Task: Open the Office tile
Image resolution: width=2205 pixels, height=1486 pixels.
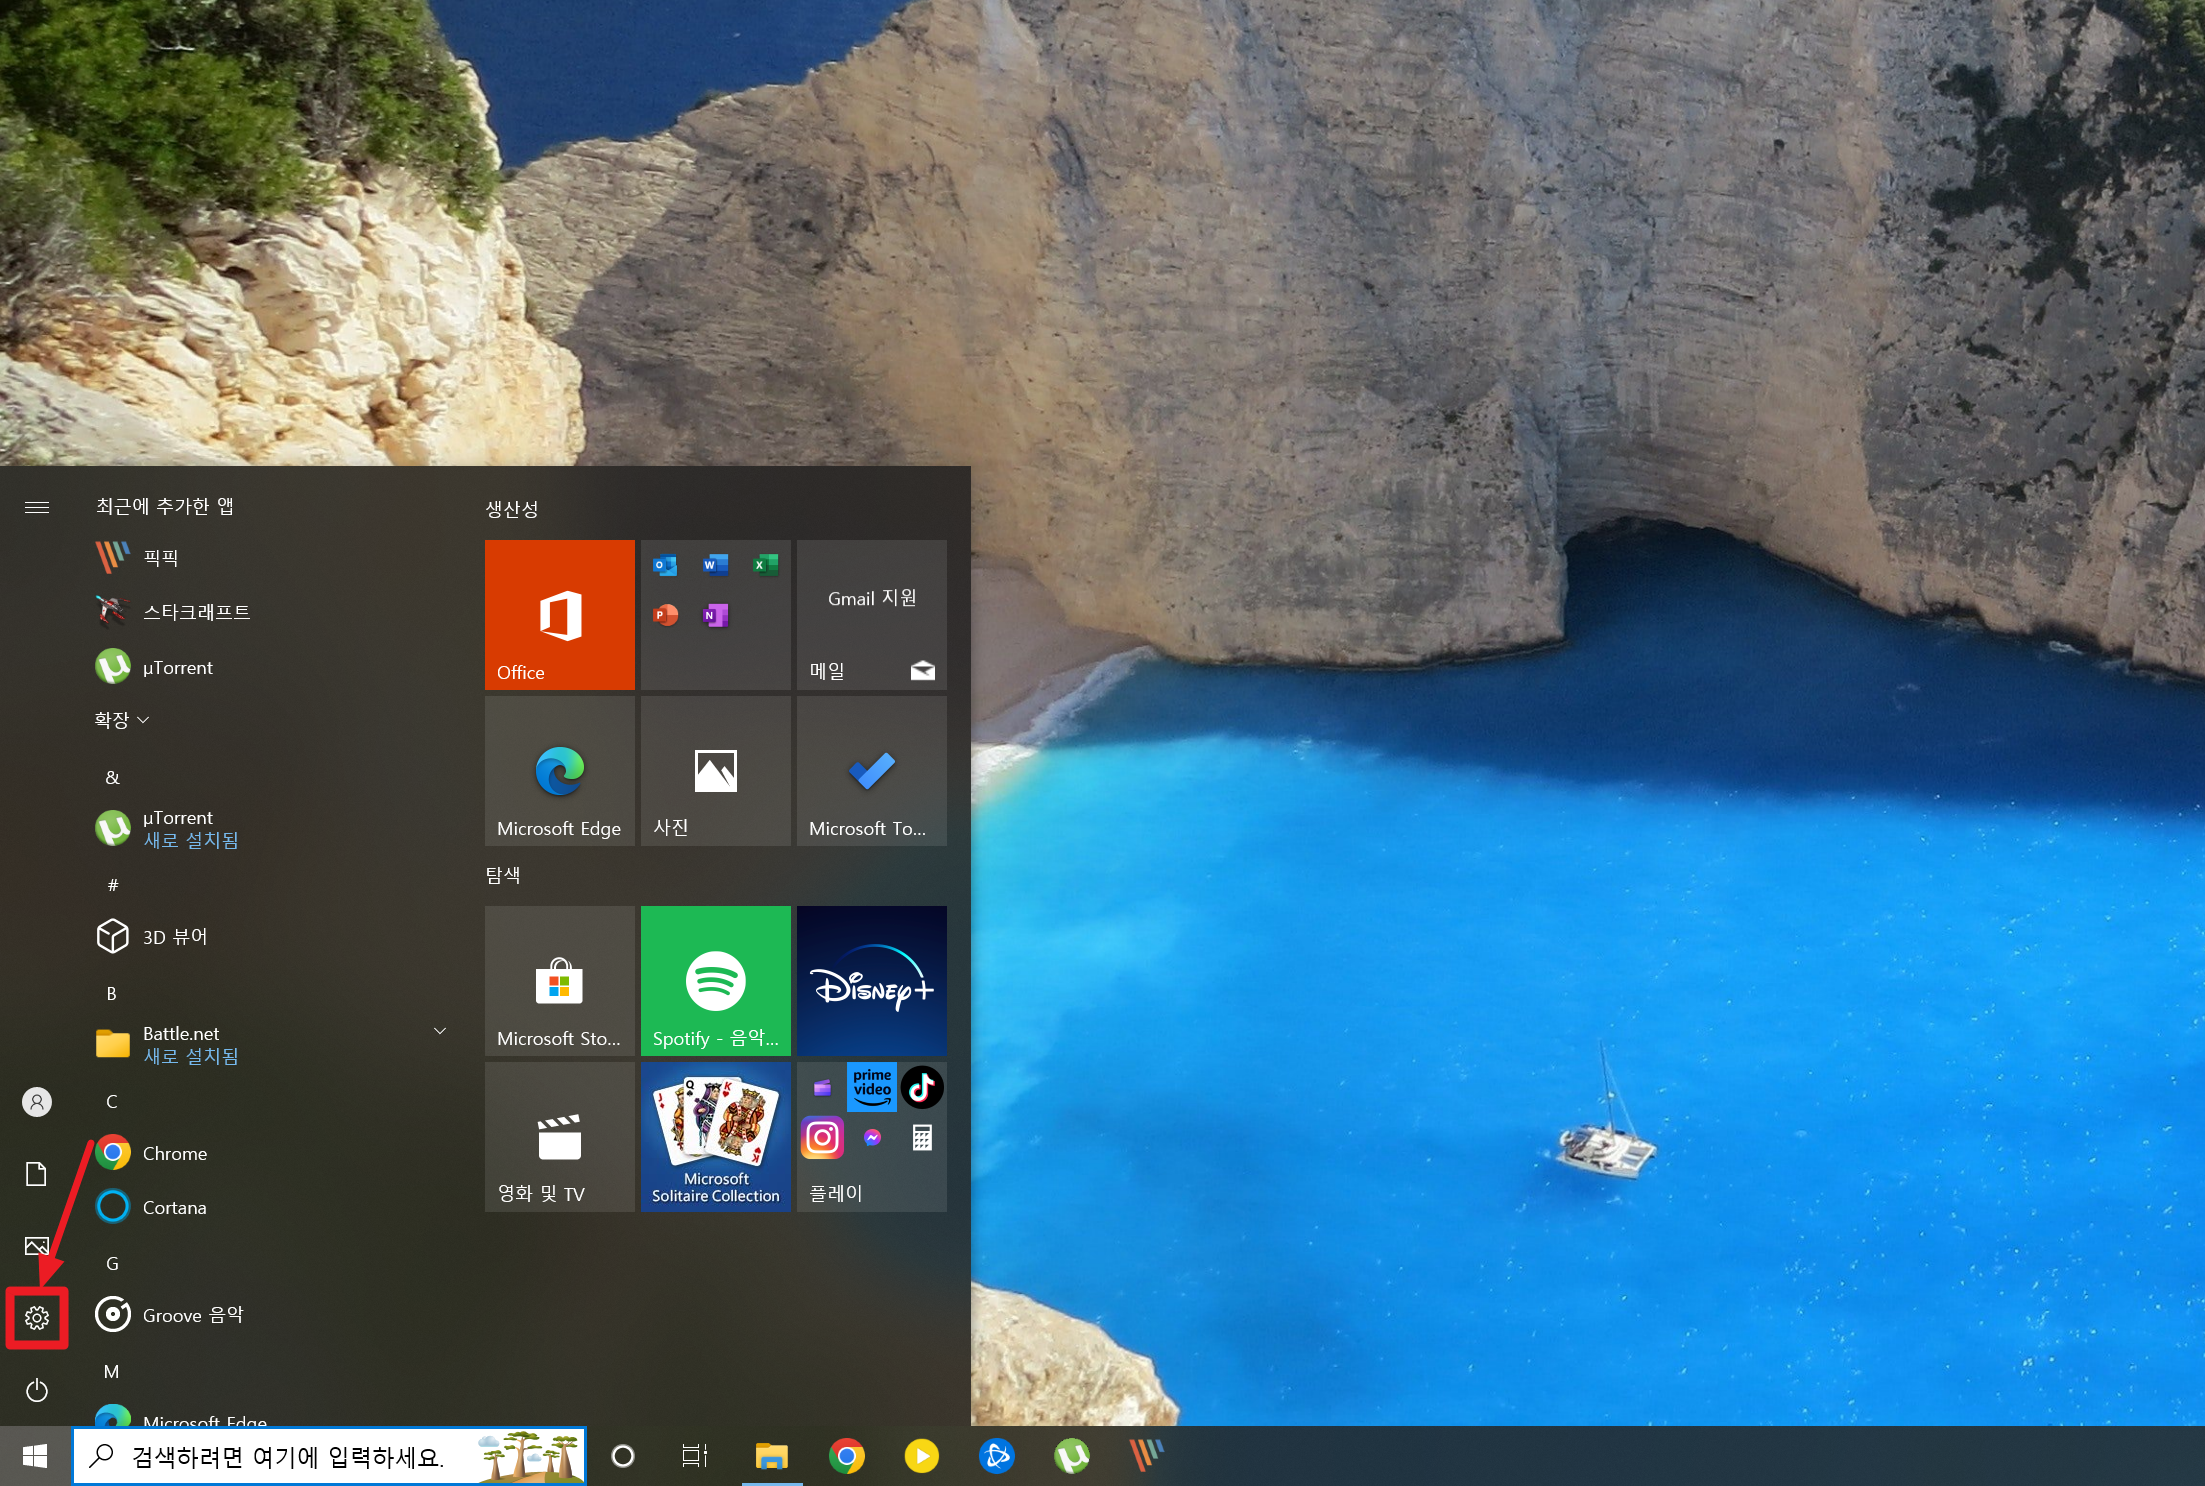Action: (x=559, y=614)
